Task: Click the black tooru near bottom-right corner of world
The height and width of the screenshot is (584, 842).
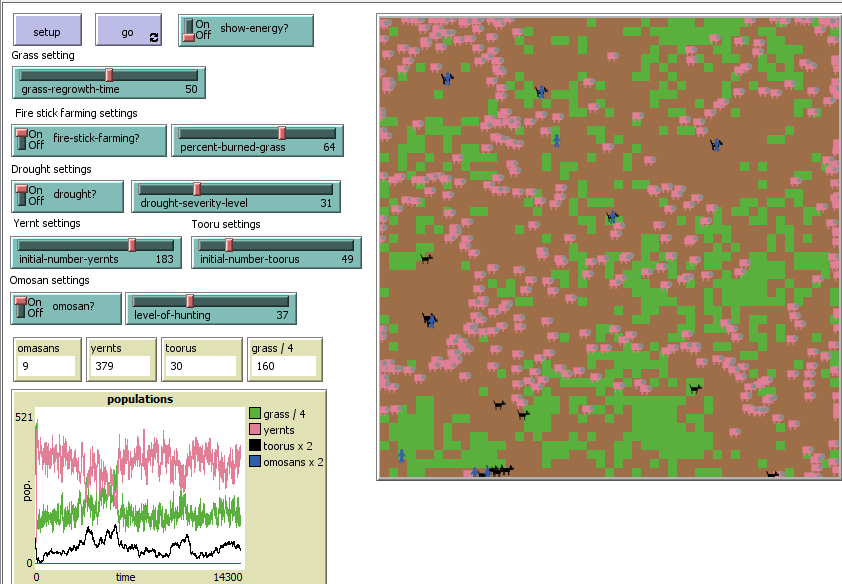Action: pos(772,474)
